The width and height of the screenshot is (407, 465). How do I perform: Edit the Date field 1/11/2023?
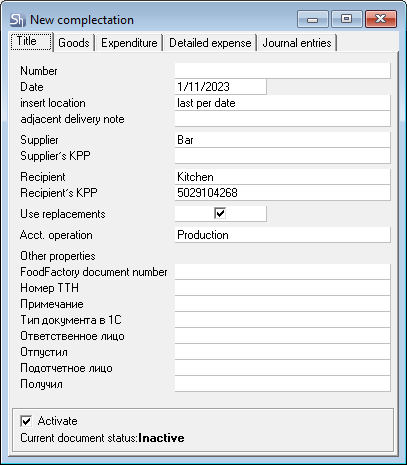[x=221, y=87]
